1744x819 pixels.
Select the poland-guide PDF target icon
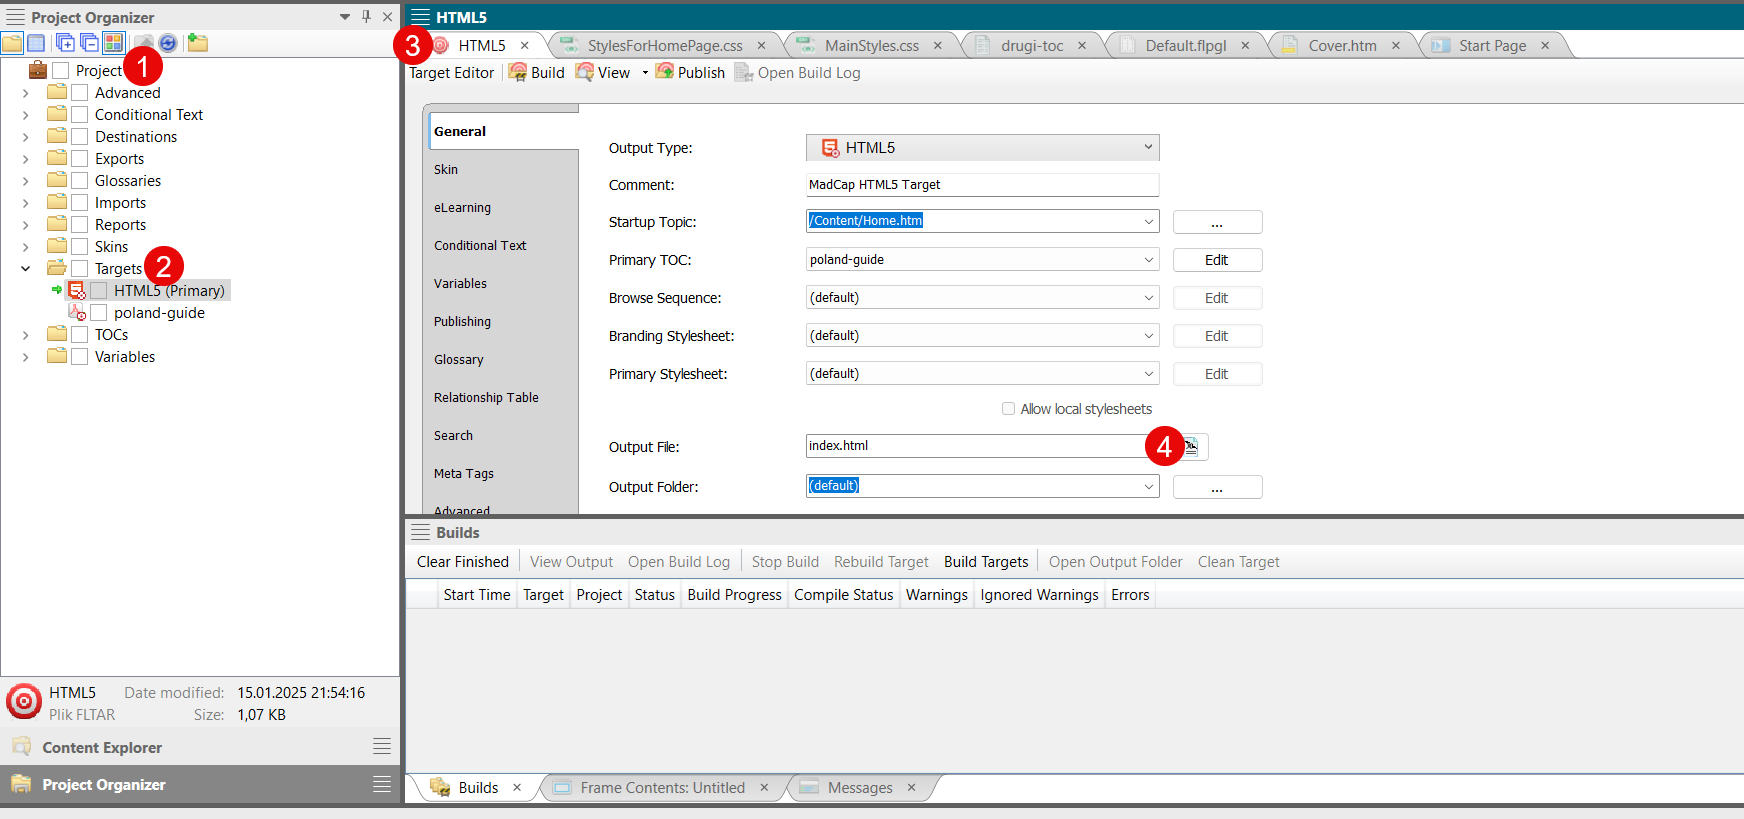pyautogui.click(x=76, y=312)
